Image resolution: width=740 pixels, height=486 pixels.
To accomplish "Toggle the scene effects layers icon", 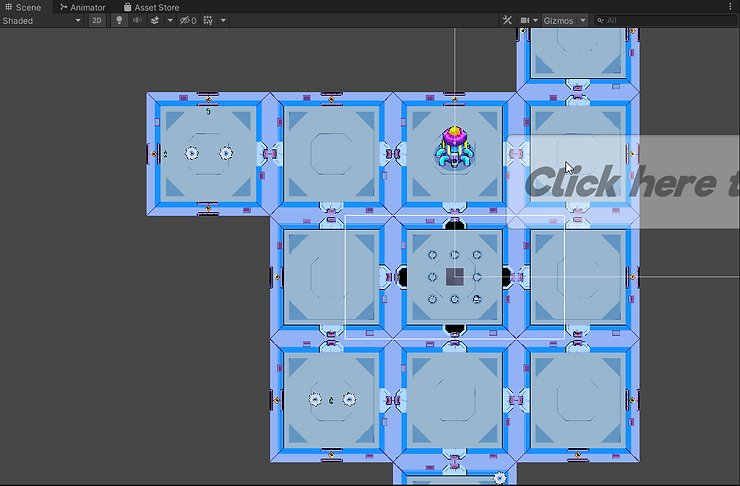I will tap(154, 20).
